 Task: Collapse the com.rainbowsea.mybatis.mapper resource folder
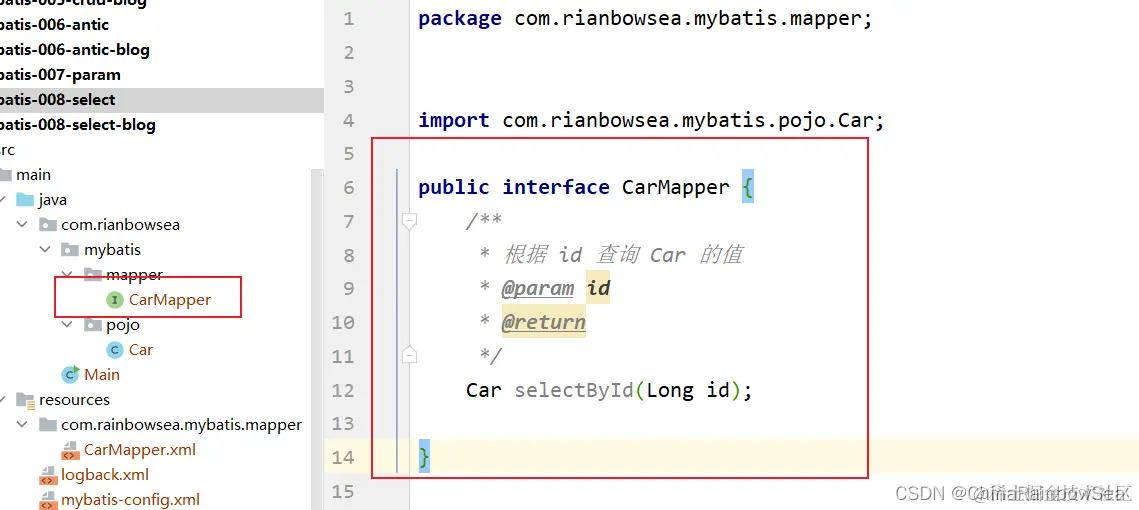(23, 424)
